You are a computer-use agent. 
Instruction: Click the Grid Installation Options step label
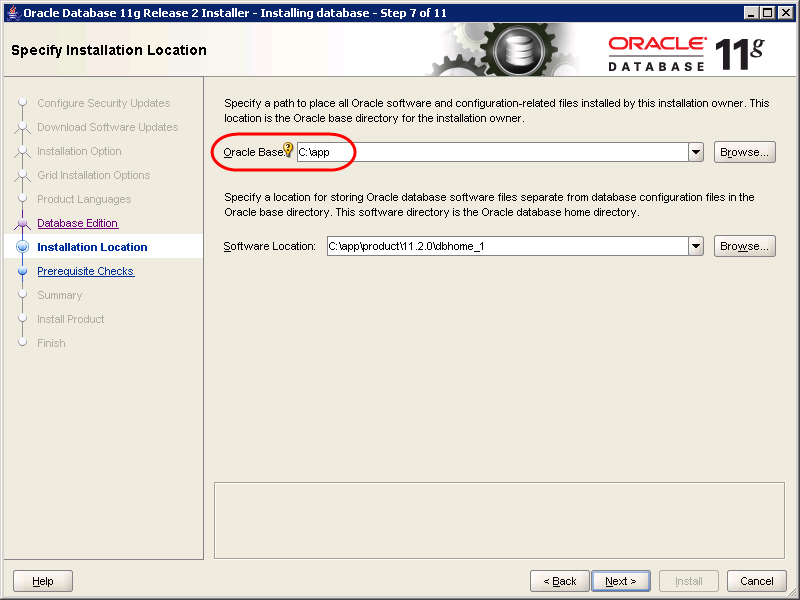93,175
